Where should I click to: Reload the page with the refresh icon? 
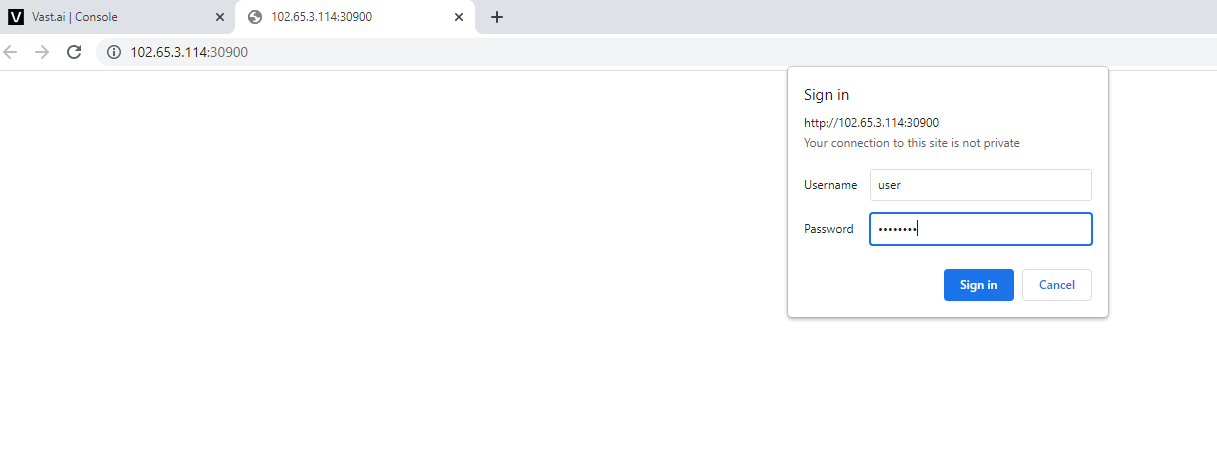[73, 52]
